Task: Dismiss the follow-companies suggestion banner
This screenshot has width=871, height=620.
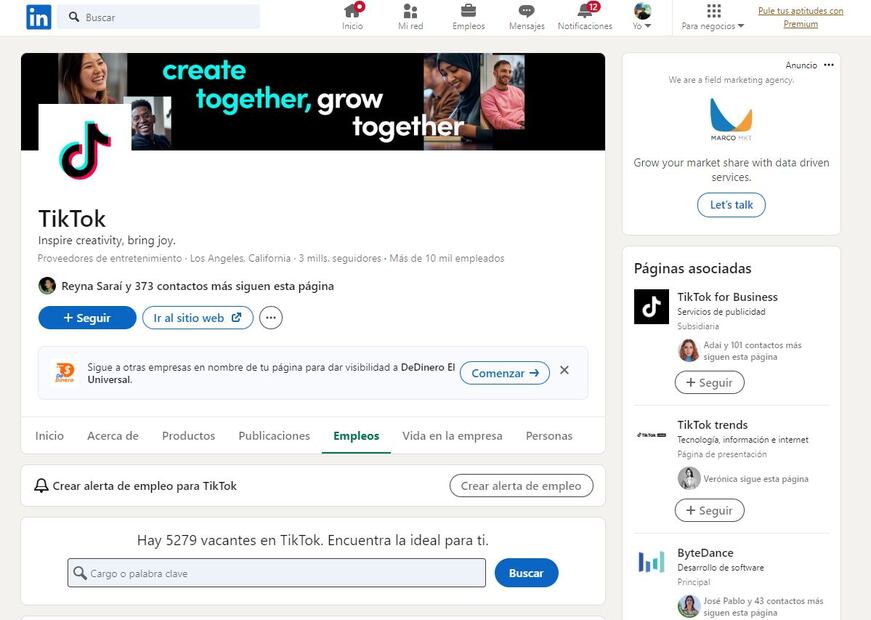Action: coord(564,370)
